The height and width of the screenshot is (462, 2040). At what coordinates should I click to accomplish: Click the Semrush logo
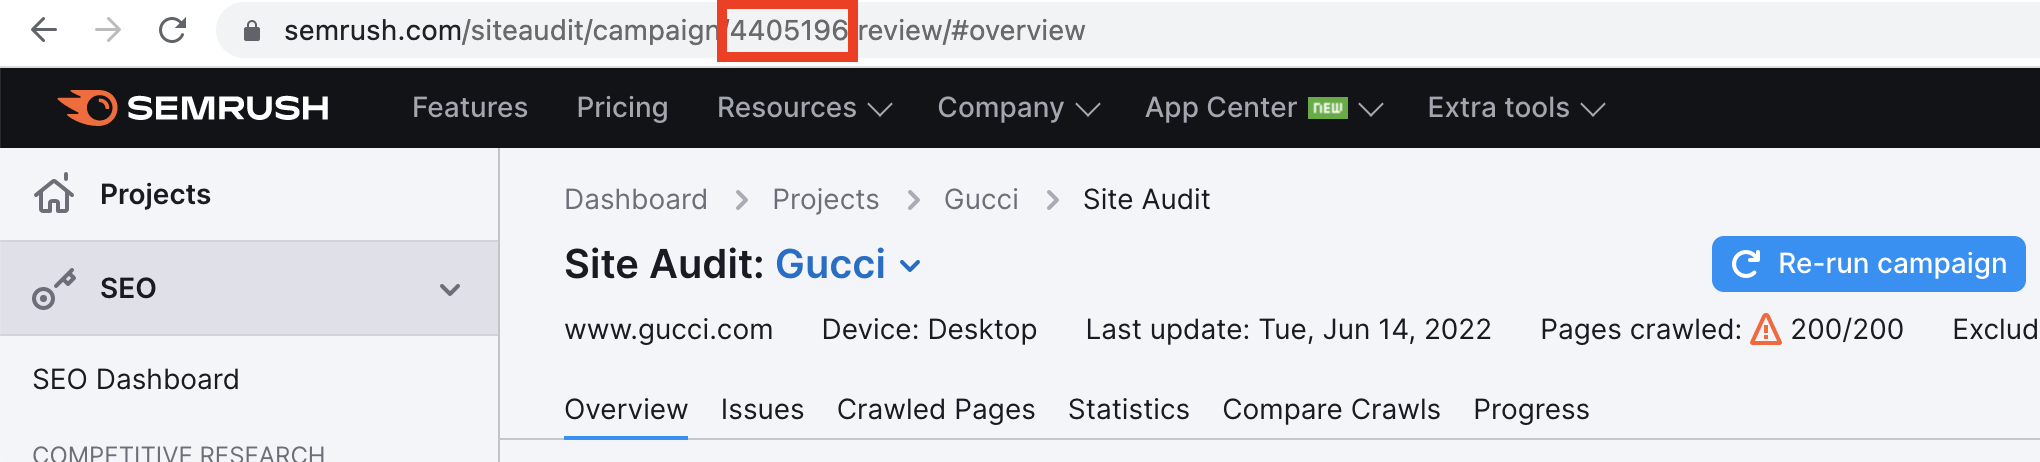click(x=193, y=107)
